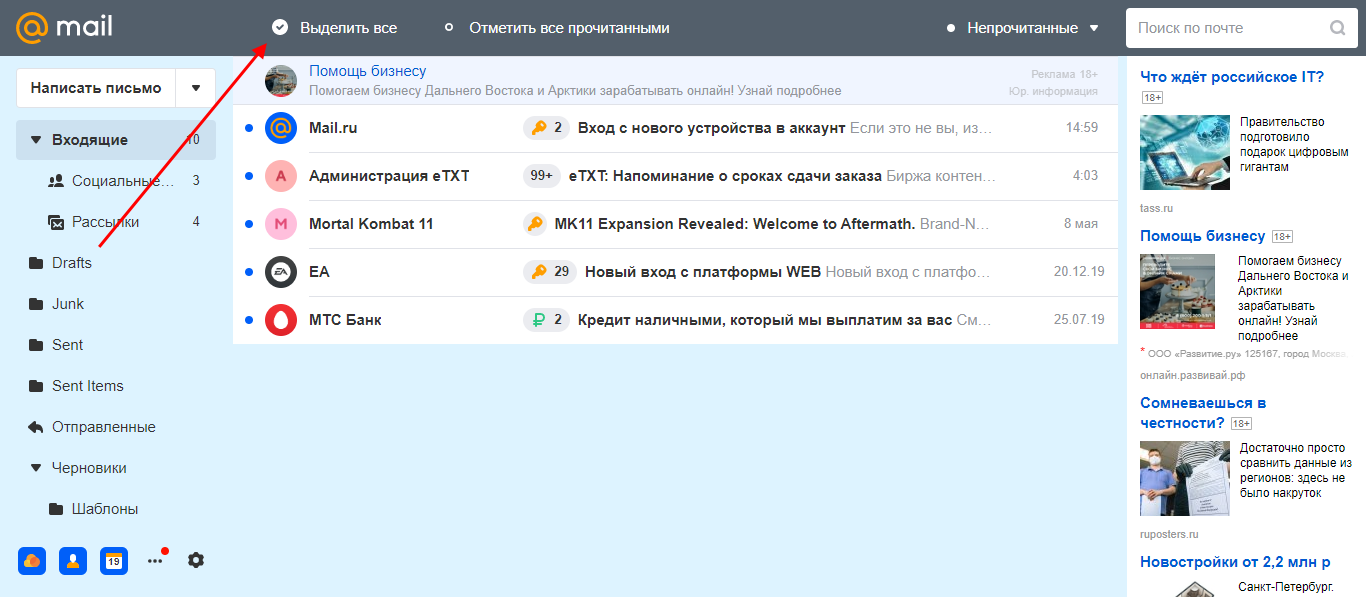The width and height of the screenshot is (1366, 597).
Task: Open the Mail.ru logo home link
Action: [x=64, y=28]
